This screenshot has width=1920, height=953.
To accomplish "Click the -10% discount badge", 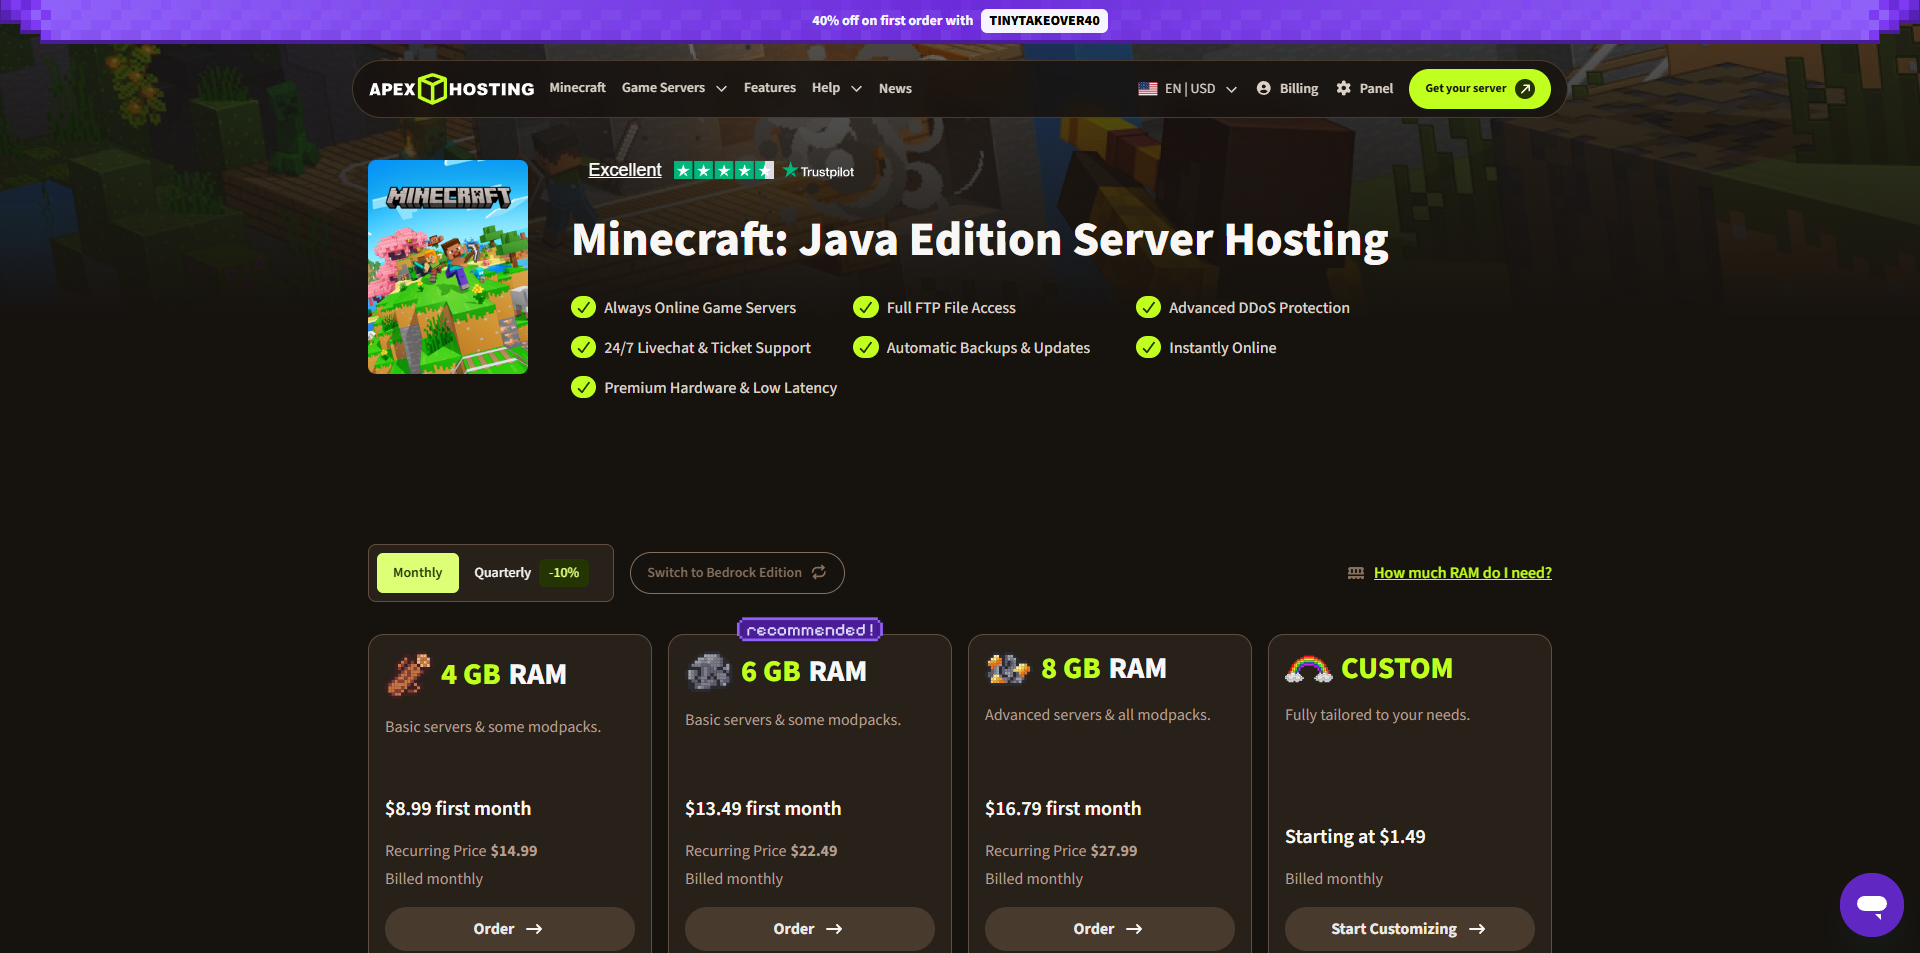I will [565, 573].
